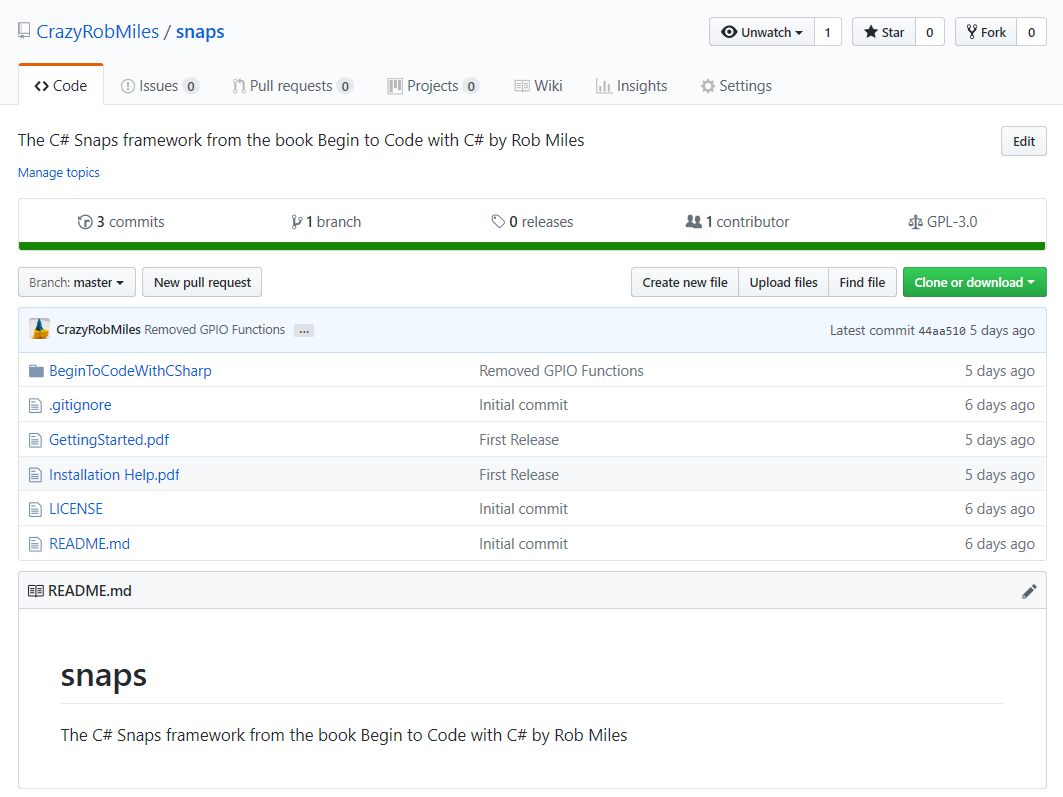Open the Wiki tab

pos(538,86)
